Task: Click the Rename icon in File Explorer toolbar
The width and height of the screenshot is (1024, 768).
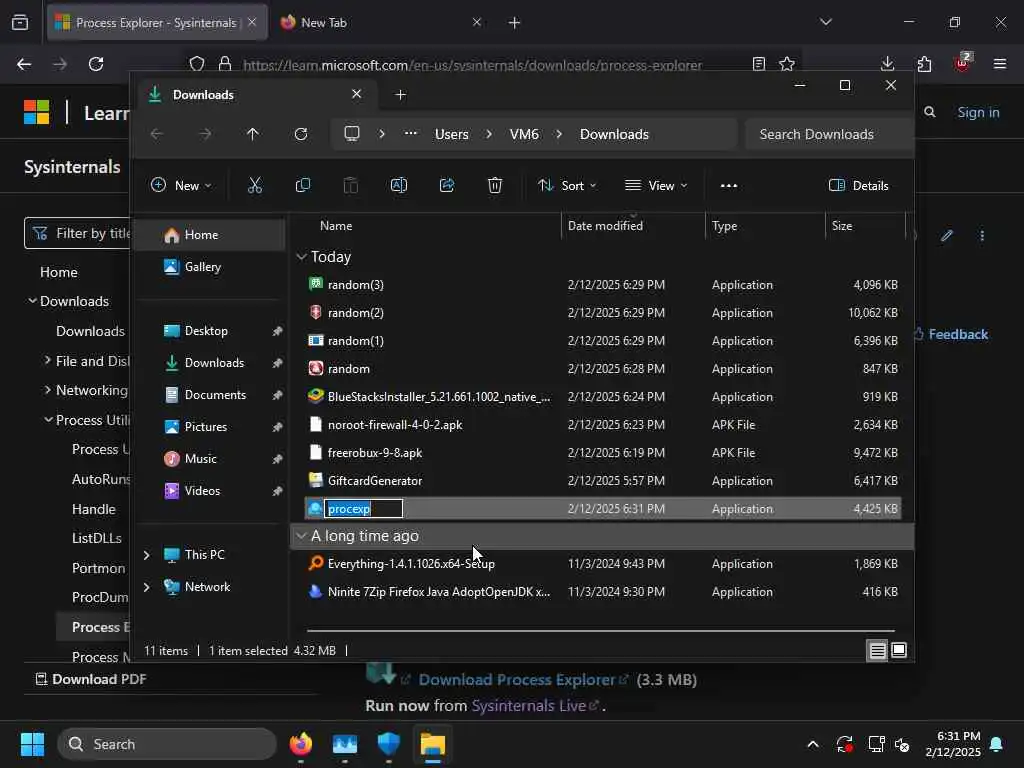Action: [x=398, y=185]
